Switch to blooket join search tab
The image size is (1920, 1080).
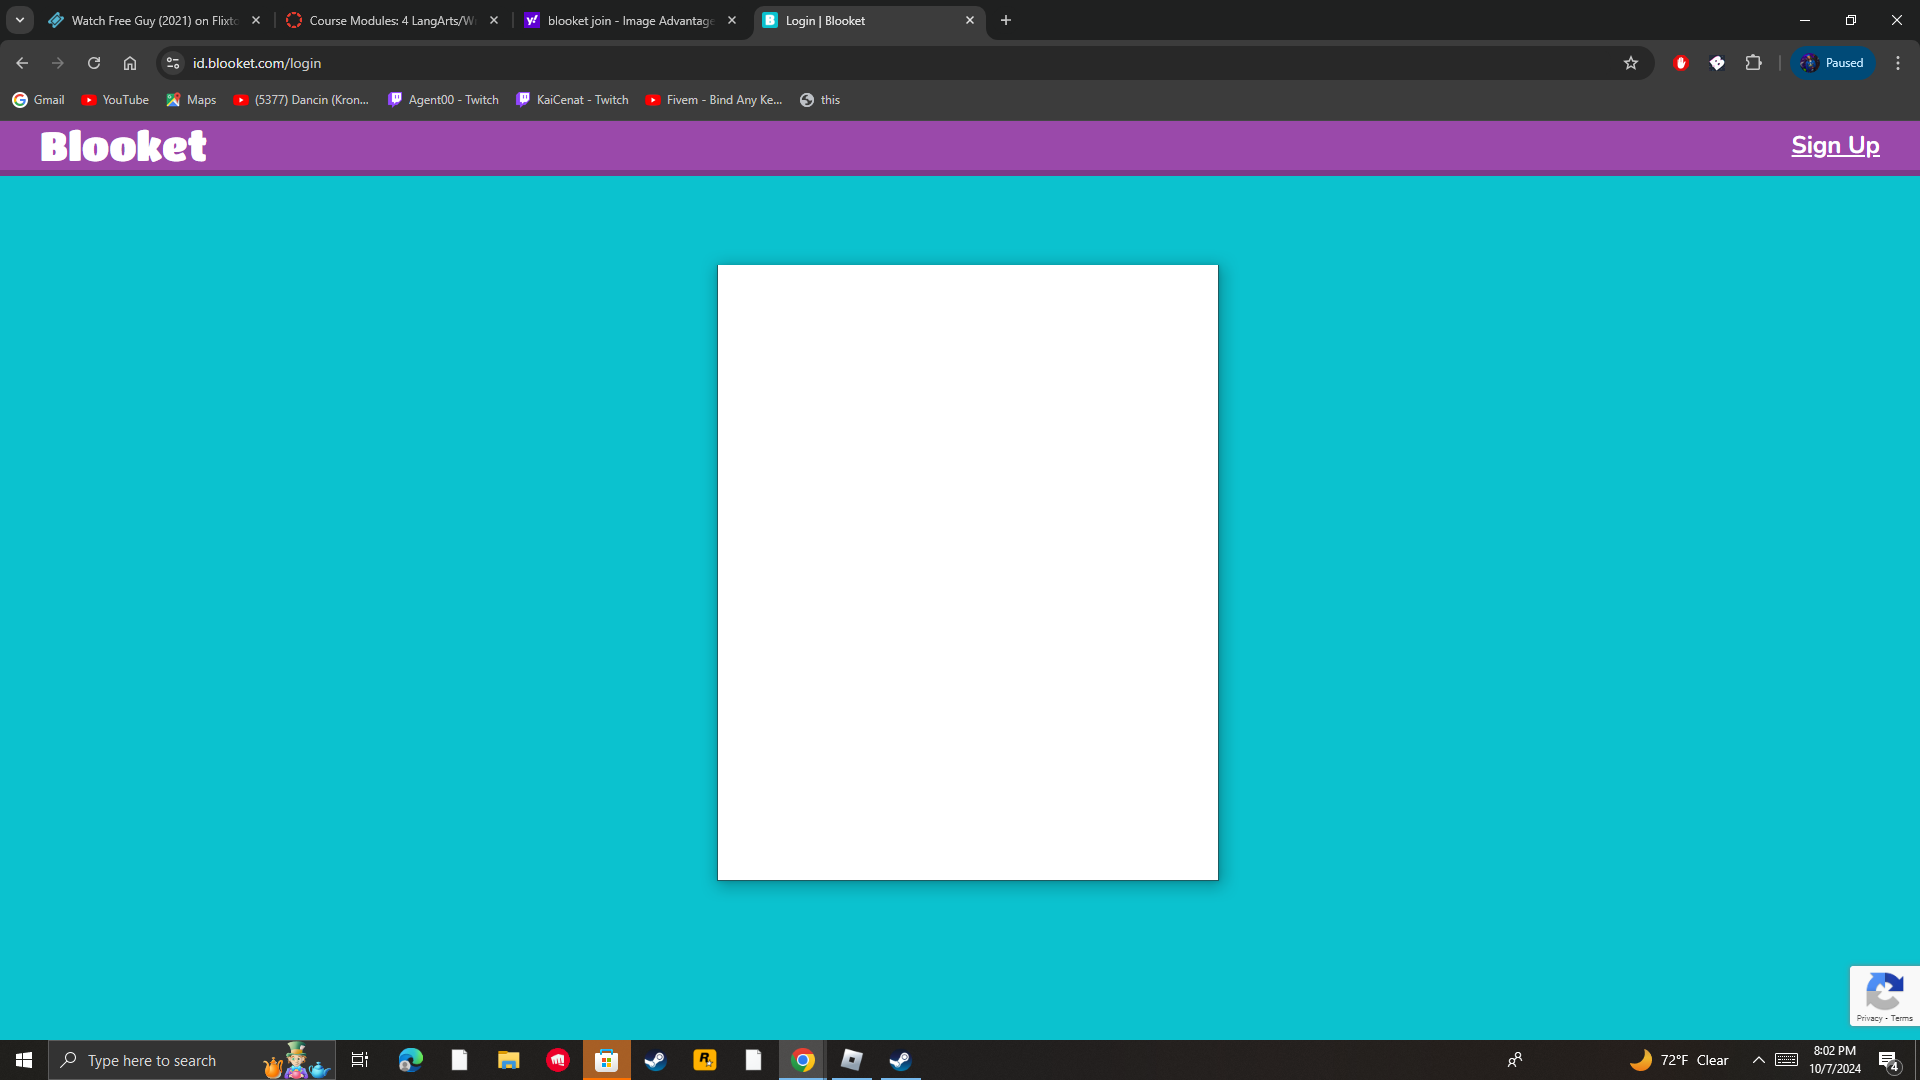click(630, 20)
